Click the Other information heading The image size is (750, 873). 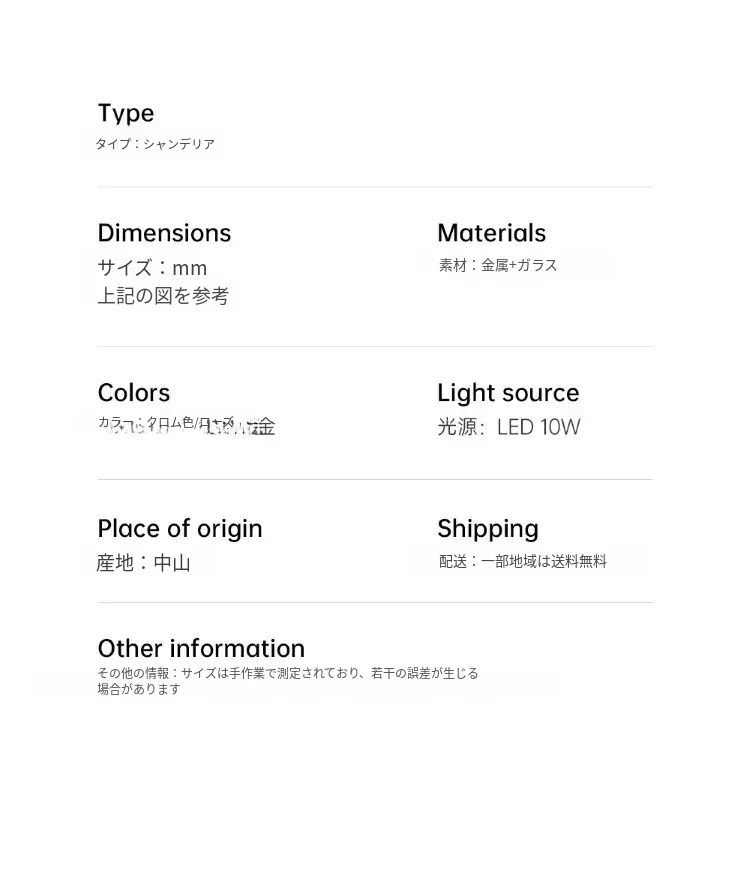pos(201,648)
